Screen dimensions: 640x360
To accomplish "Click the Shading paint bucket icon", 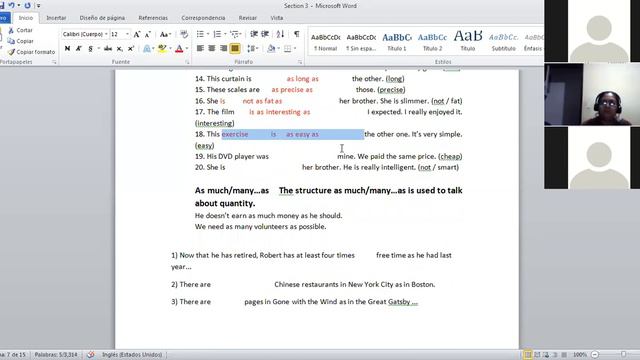I will point(271,49).
